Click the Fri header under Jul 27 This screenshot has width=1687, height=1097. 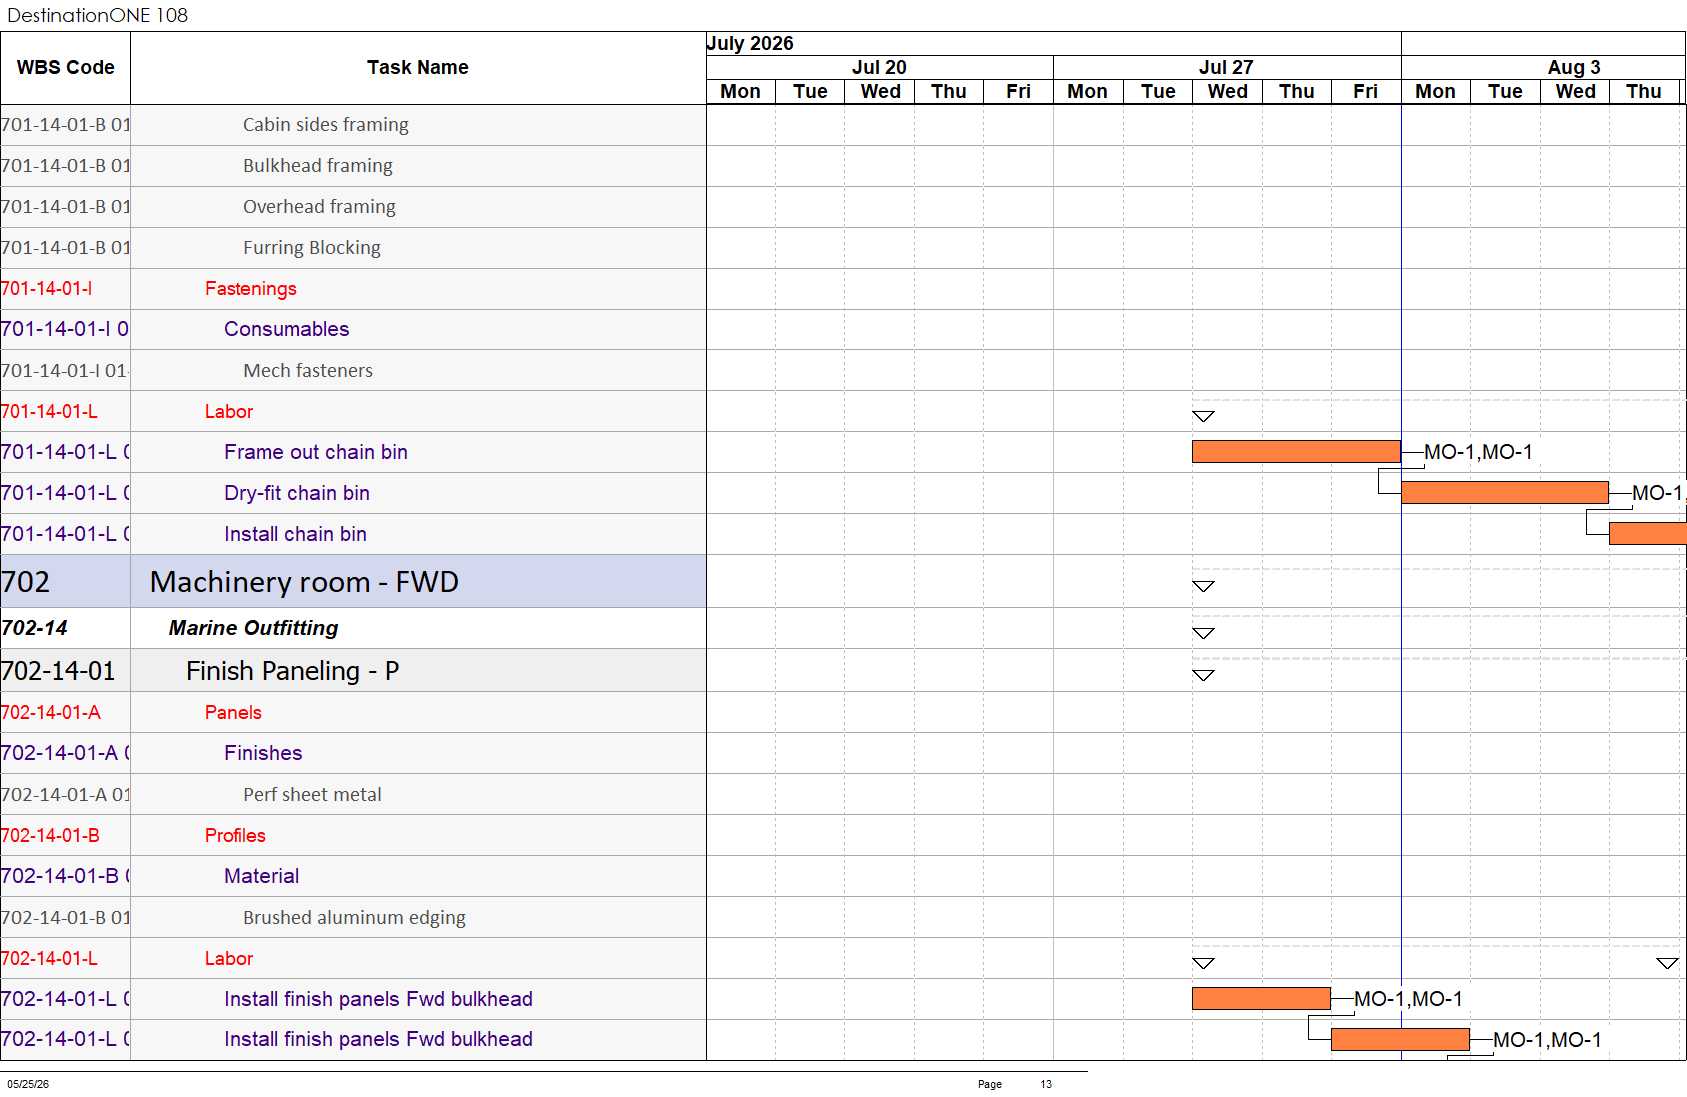pos(1366,91)
